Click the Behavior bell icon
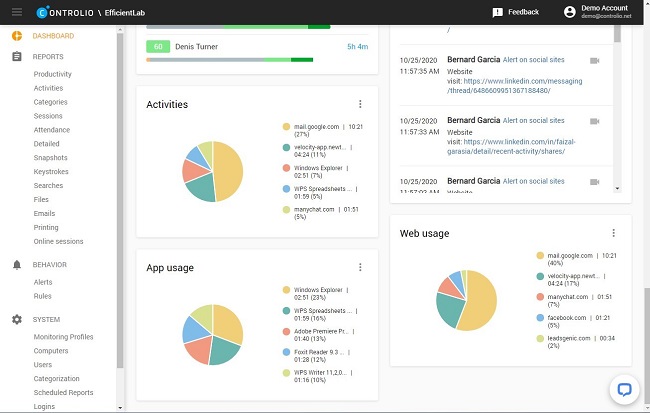Image resolution: width=650 pixels, height=413 pixels. coord(17,265)
